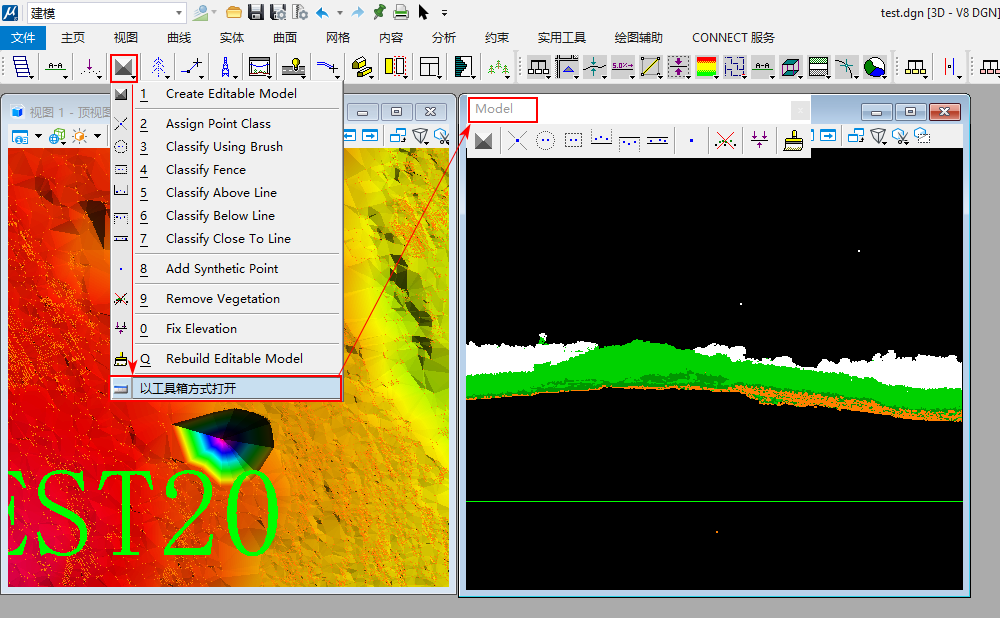Viewport: 1000px width, 618px height.
Task: Click 以工具箱方式打开 menu option
Action: (x=188, y=388)
